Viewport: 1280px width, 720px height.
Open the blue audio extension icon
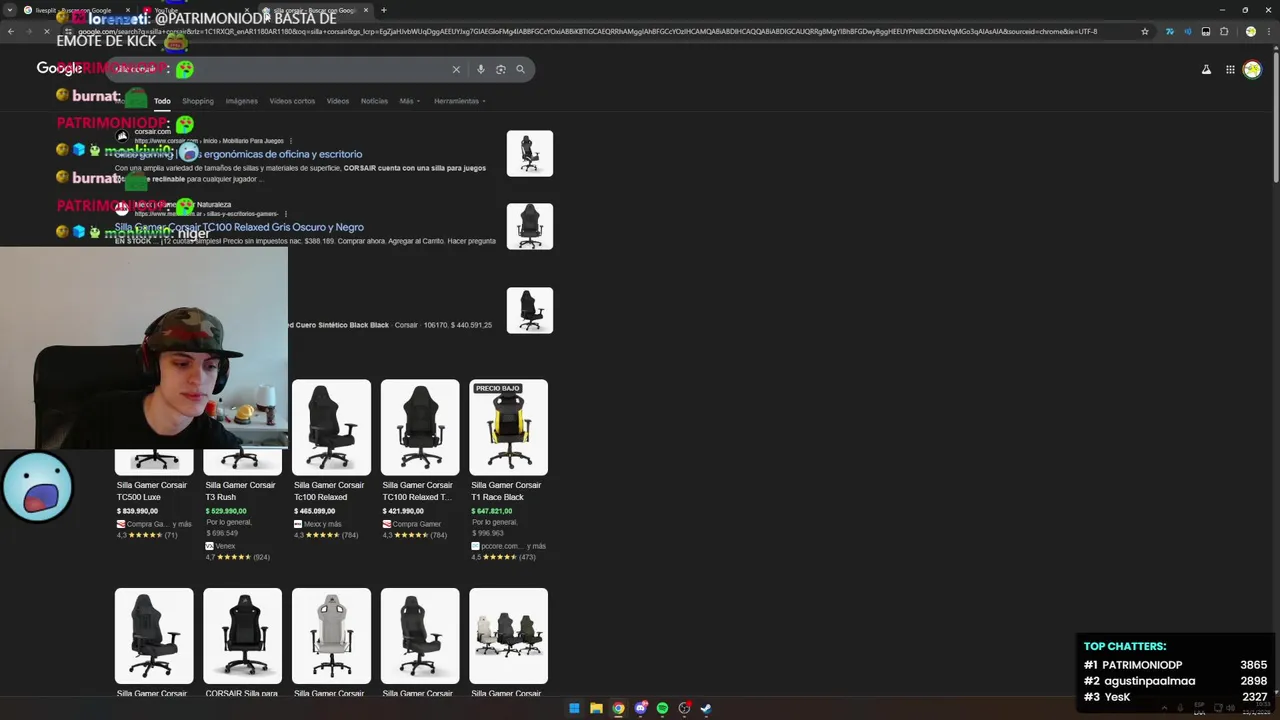click(x=1188, y=31)
